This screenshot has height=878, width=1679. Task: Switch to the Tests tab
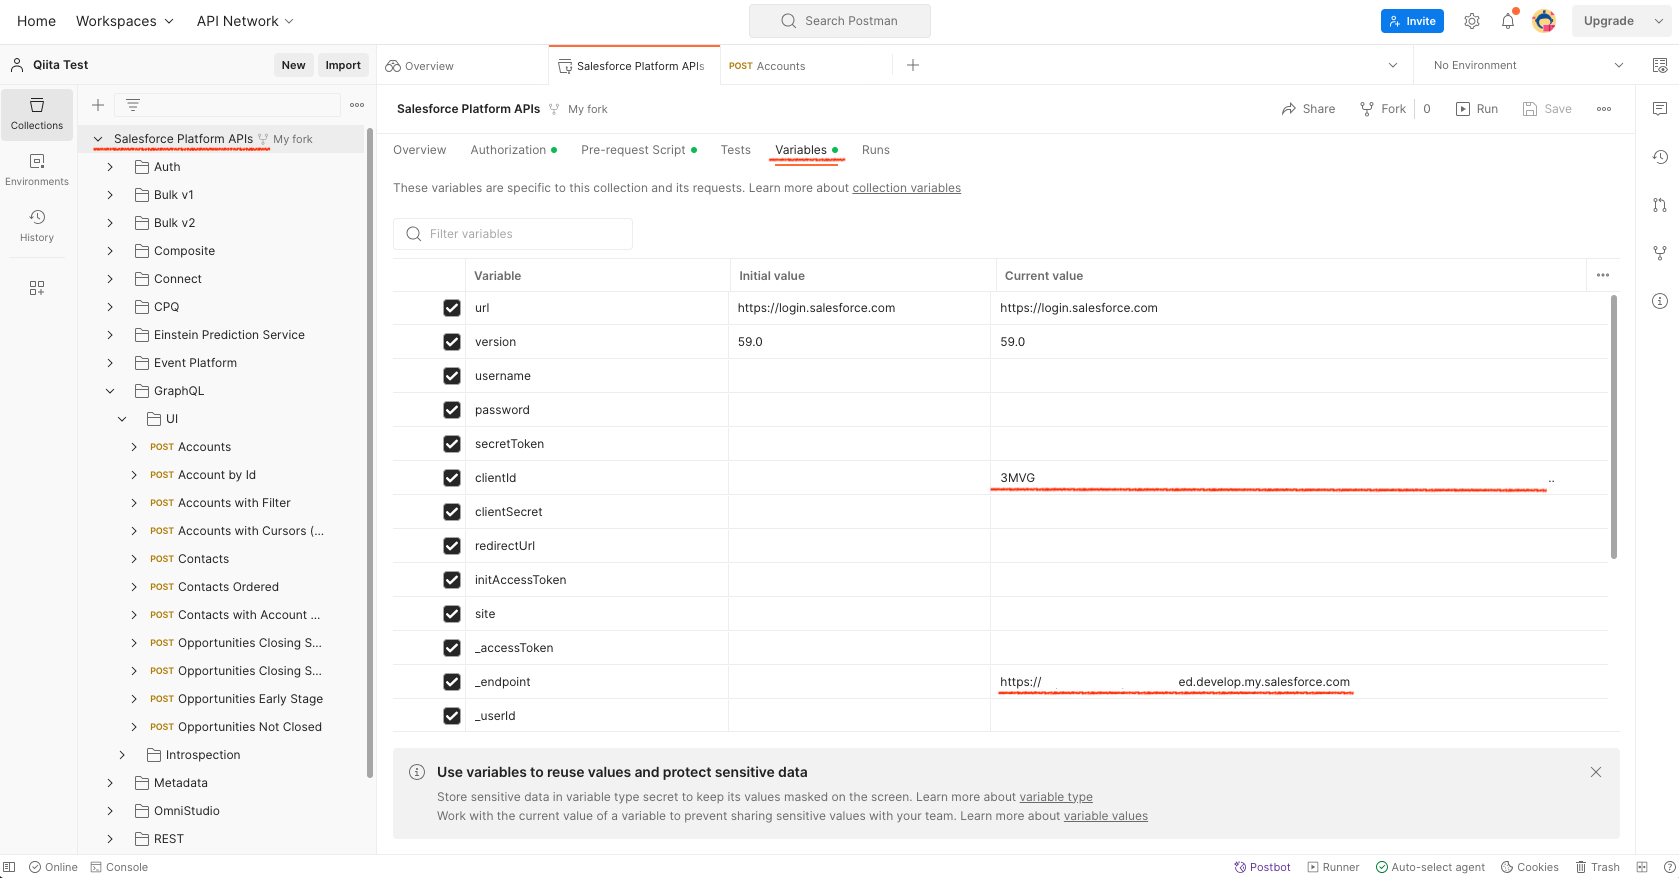tap(735, 150)
